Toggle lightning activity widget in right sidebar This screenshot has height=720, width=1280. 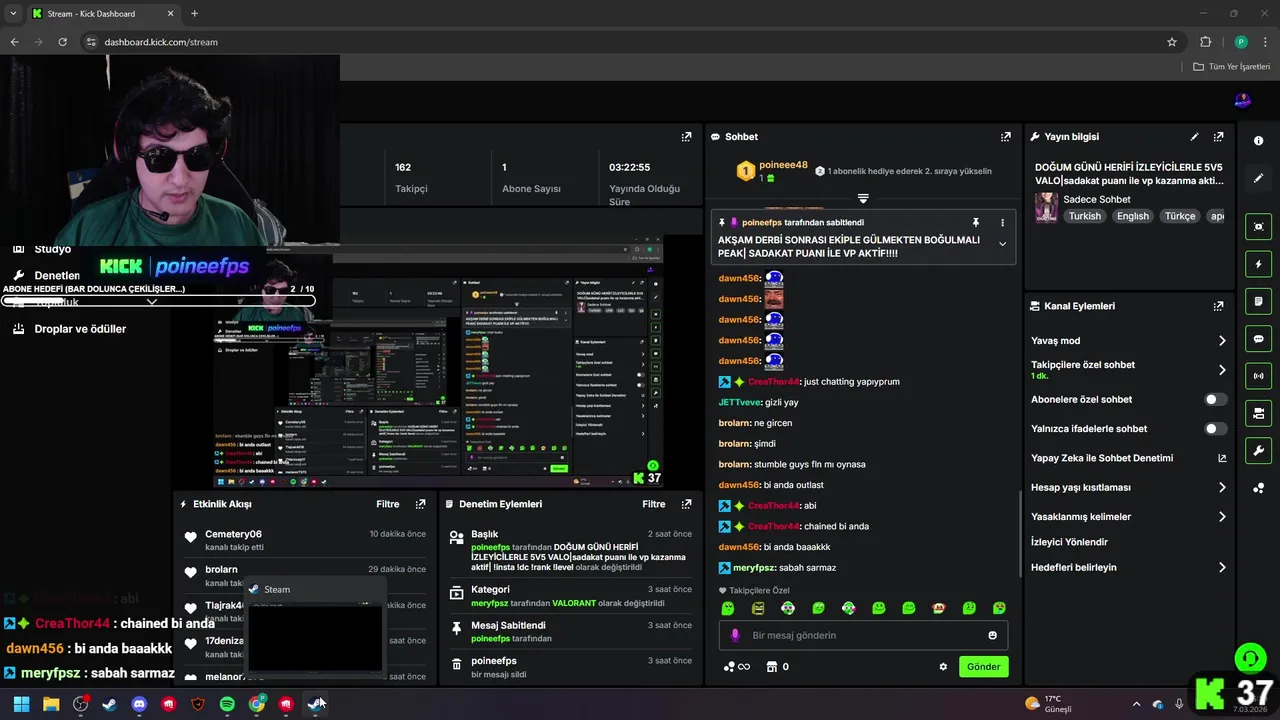tap(1258, 264)
